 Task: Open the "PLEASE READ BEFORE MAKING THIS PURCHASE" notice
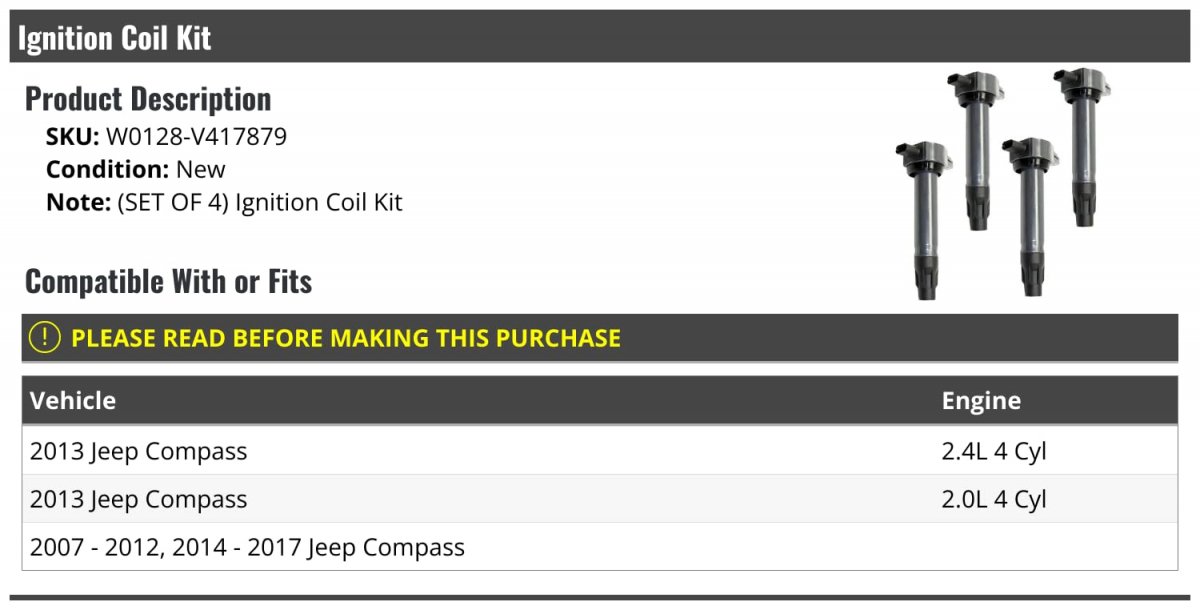[346, 338]
